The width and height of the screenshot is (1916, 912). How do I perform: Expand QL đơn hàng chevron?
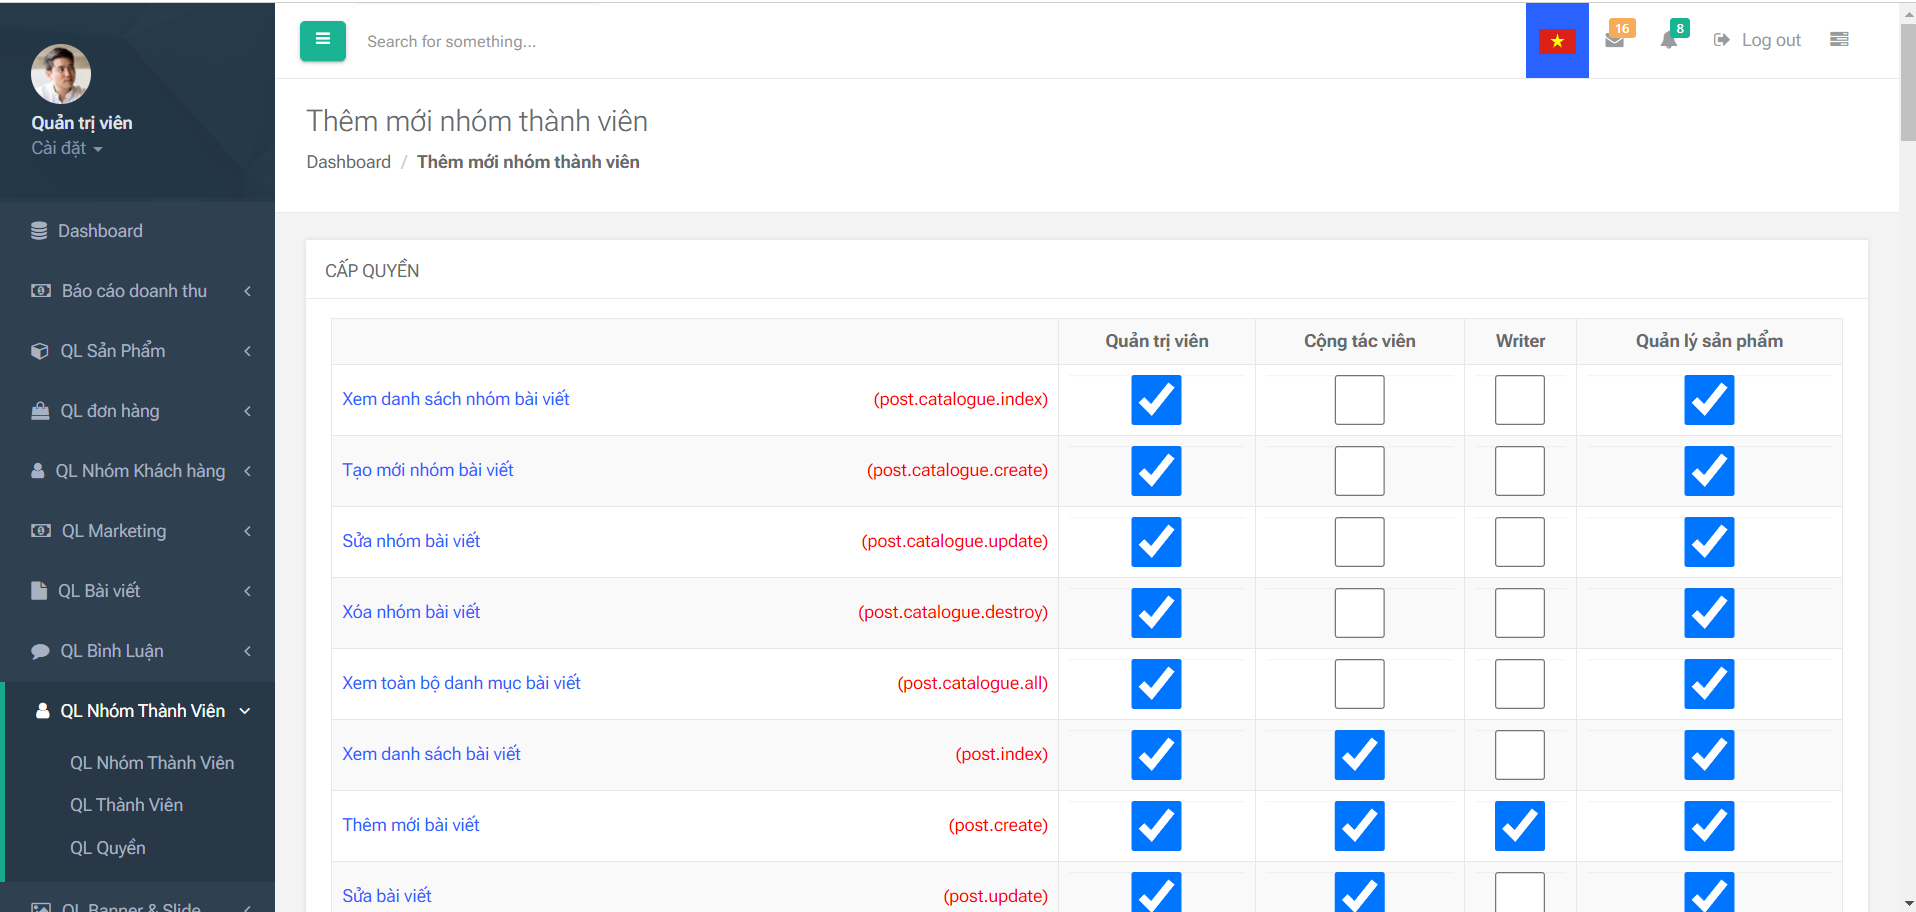tap(247, 411)
